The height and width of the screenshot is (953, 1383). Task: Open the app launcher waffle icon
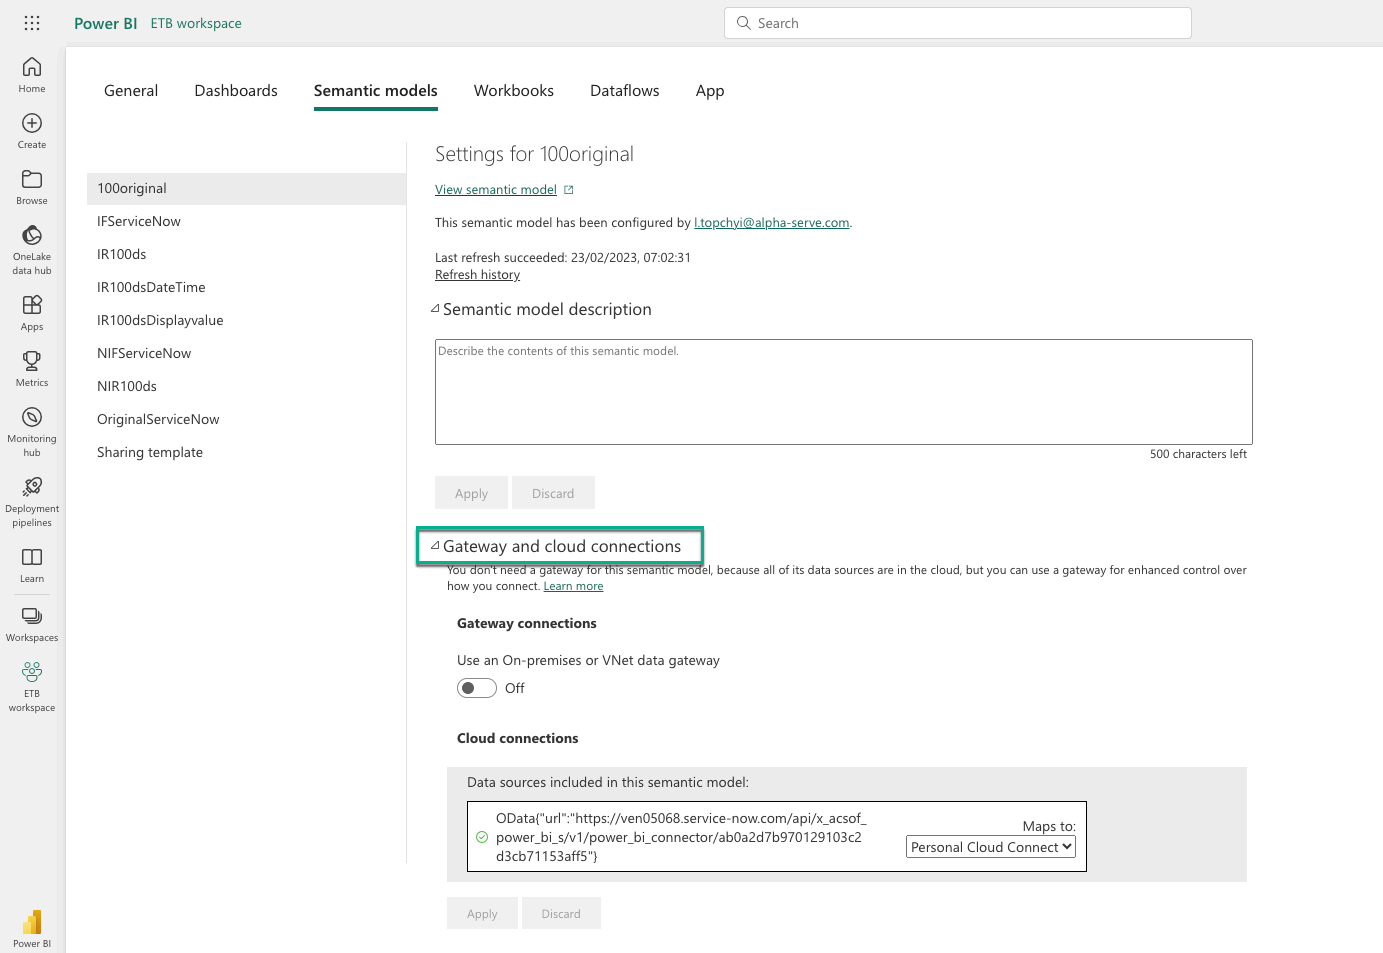point(32,23)
